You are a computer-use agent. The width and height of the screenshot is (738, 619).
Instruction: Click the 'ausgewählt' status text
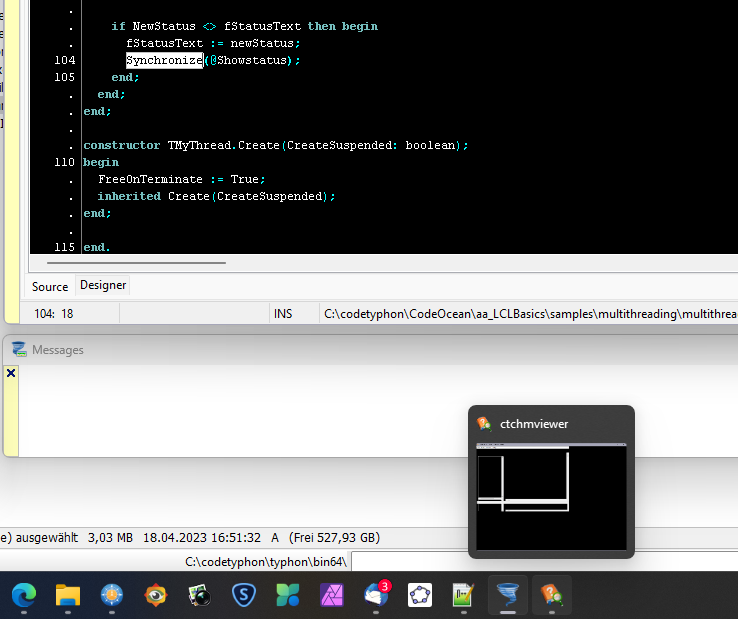47,538
